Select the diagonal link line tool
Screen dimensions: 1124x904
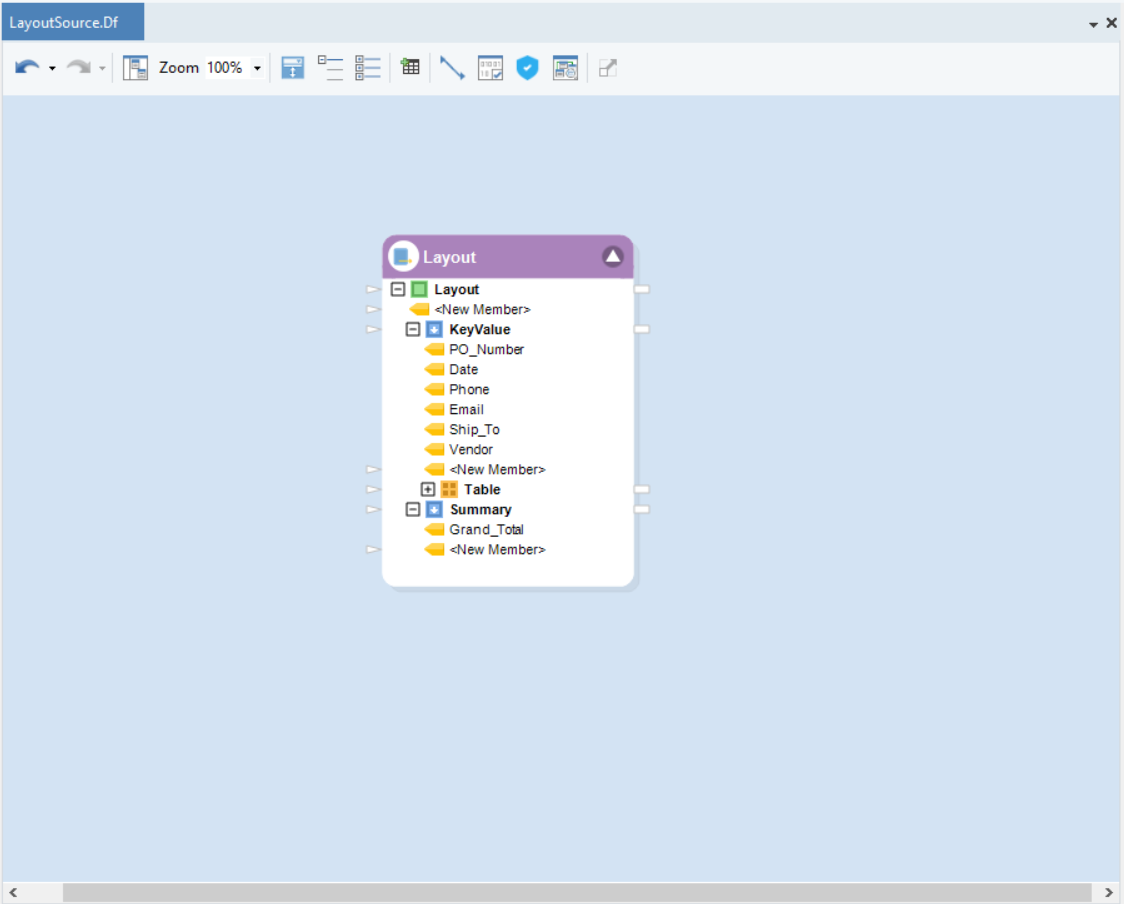[452, 68]
